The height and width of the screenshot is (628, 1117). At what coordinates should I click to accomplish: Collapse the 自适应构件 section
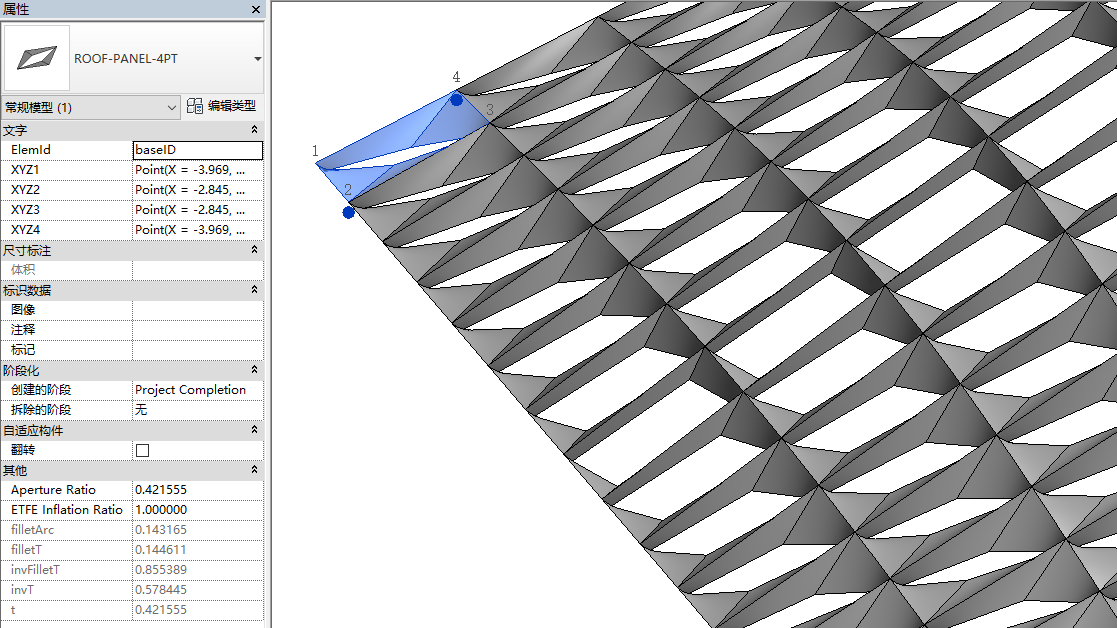click(x=254, y=429)
